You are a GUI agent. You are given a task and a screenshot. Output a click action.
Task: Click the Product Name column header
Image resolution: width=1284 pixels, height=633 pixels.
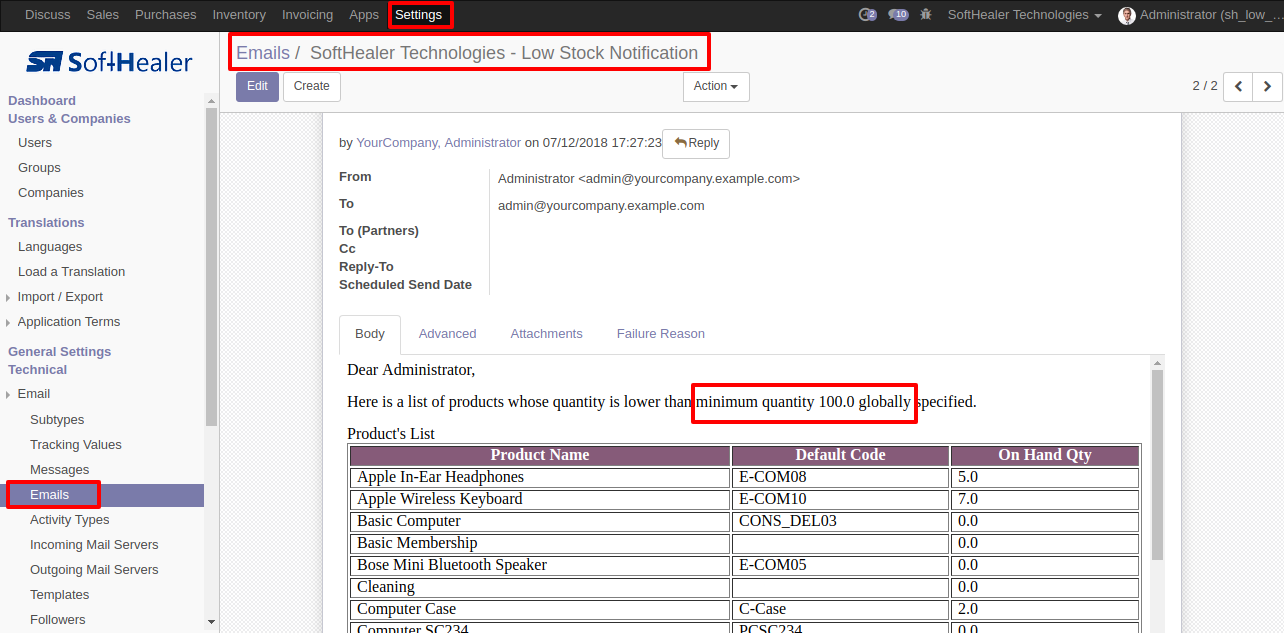[x=540, y=455]
